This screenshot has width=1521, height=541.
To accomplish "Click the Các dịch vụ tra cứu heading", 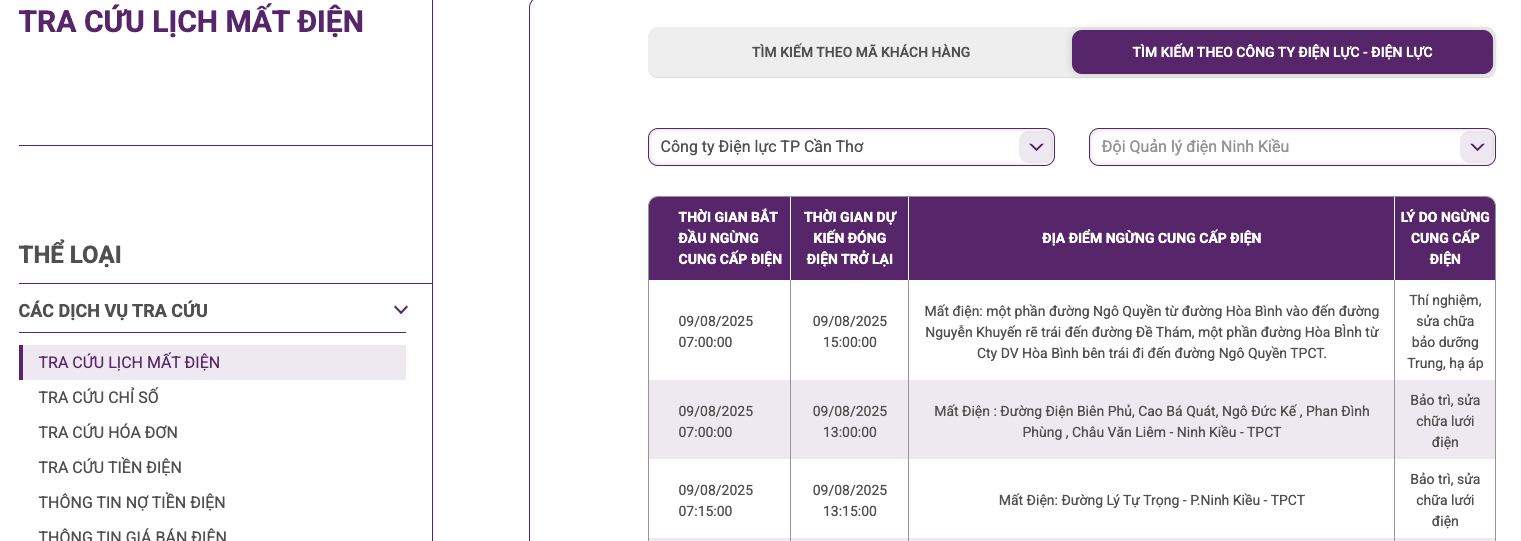I will (113, 310).
